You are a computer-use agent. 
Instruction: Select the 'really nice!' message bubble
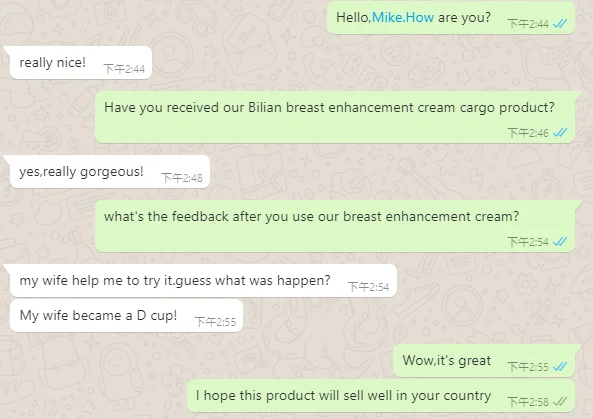click(81, 62)
